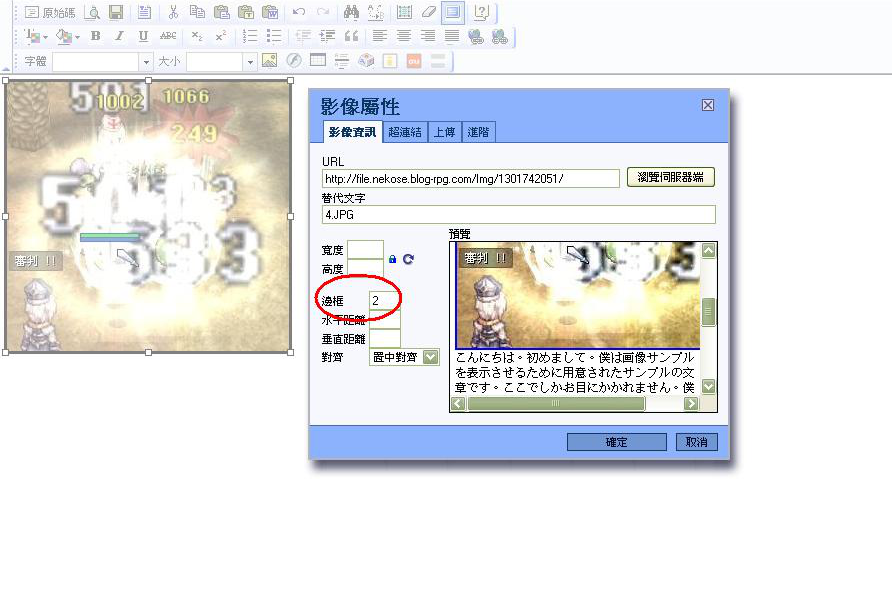Click the 寬度 width input field

(365, 250)
